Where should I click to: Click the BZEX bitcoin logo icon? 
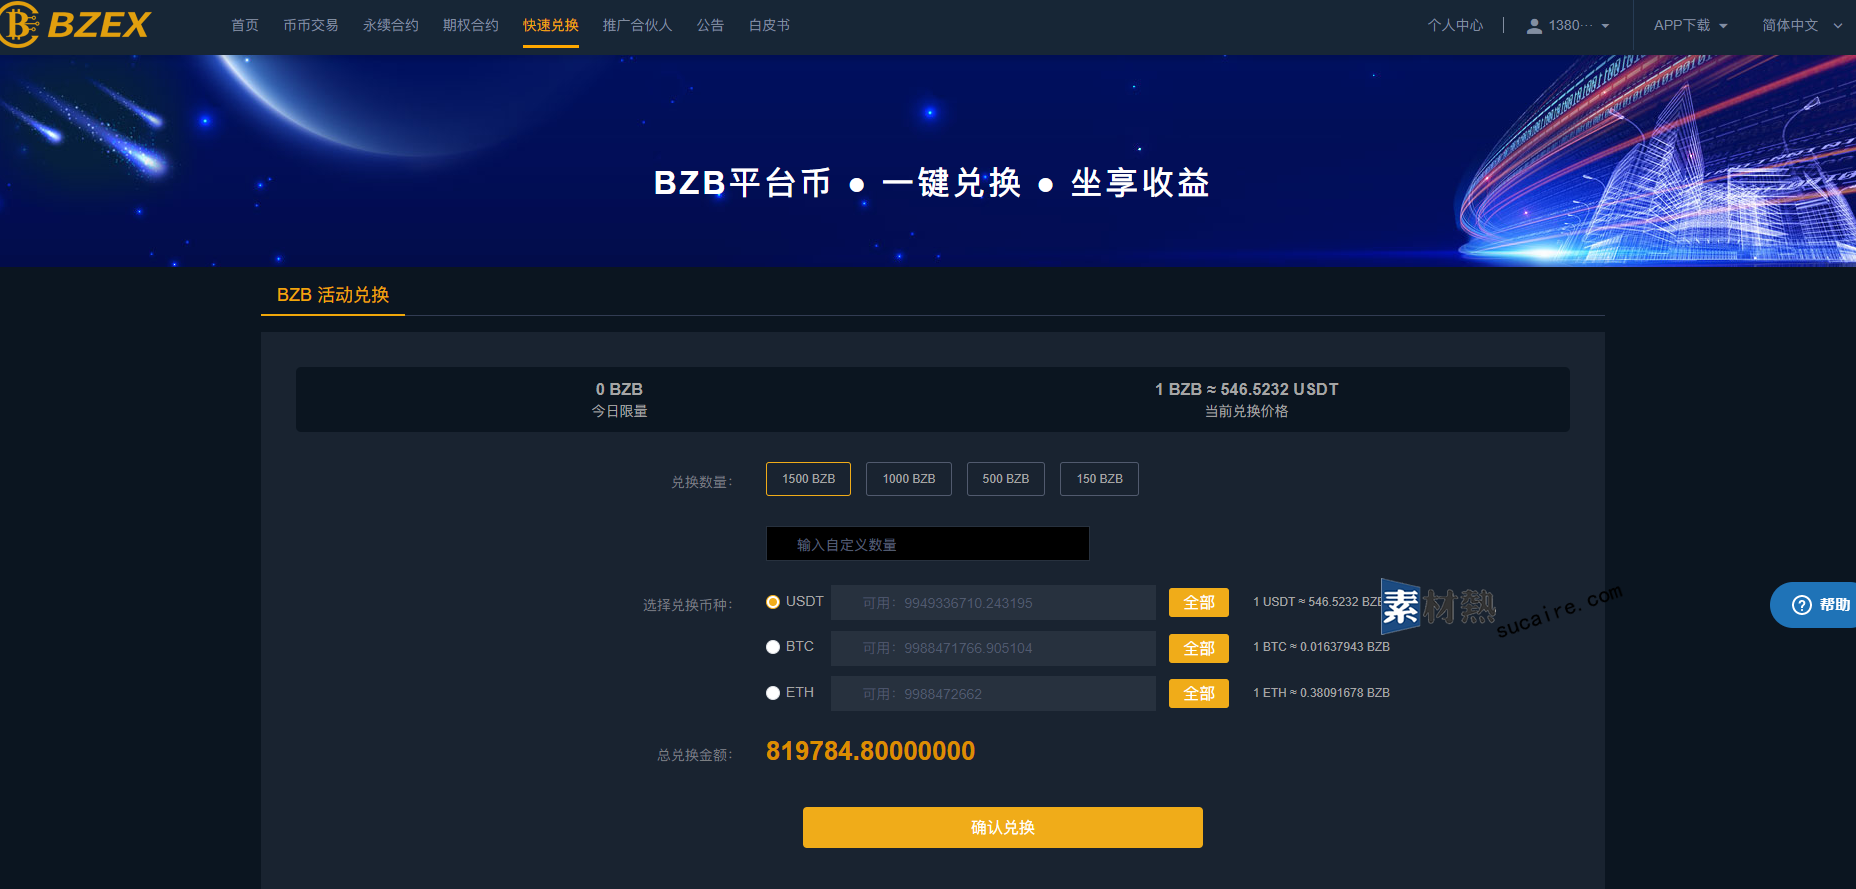point(19,24)
